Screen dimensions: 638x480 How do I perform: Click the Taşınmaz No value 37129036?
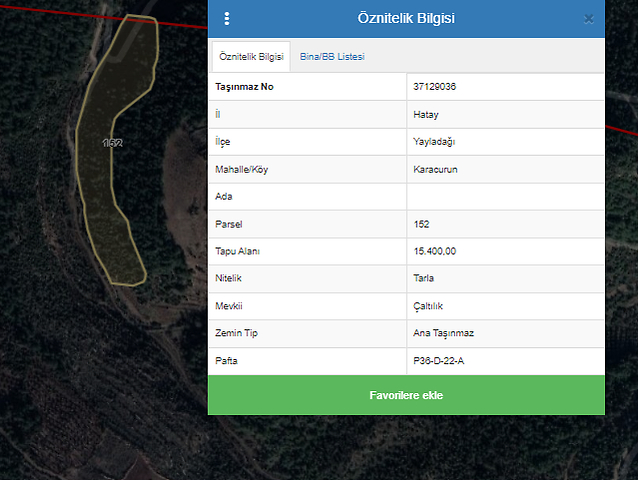[x=435, y=87]
